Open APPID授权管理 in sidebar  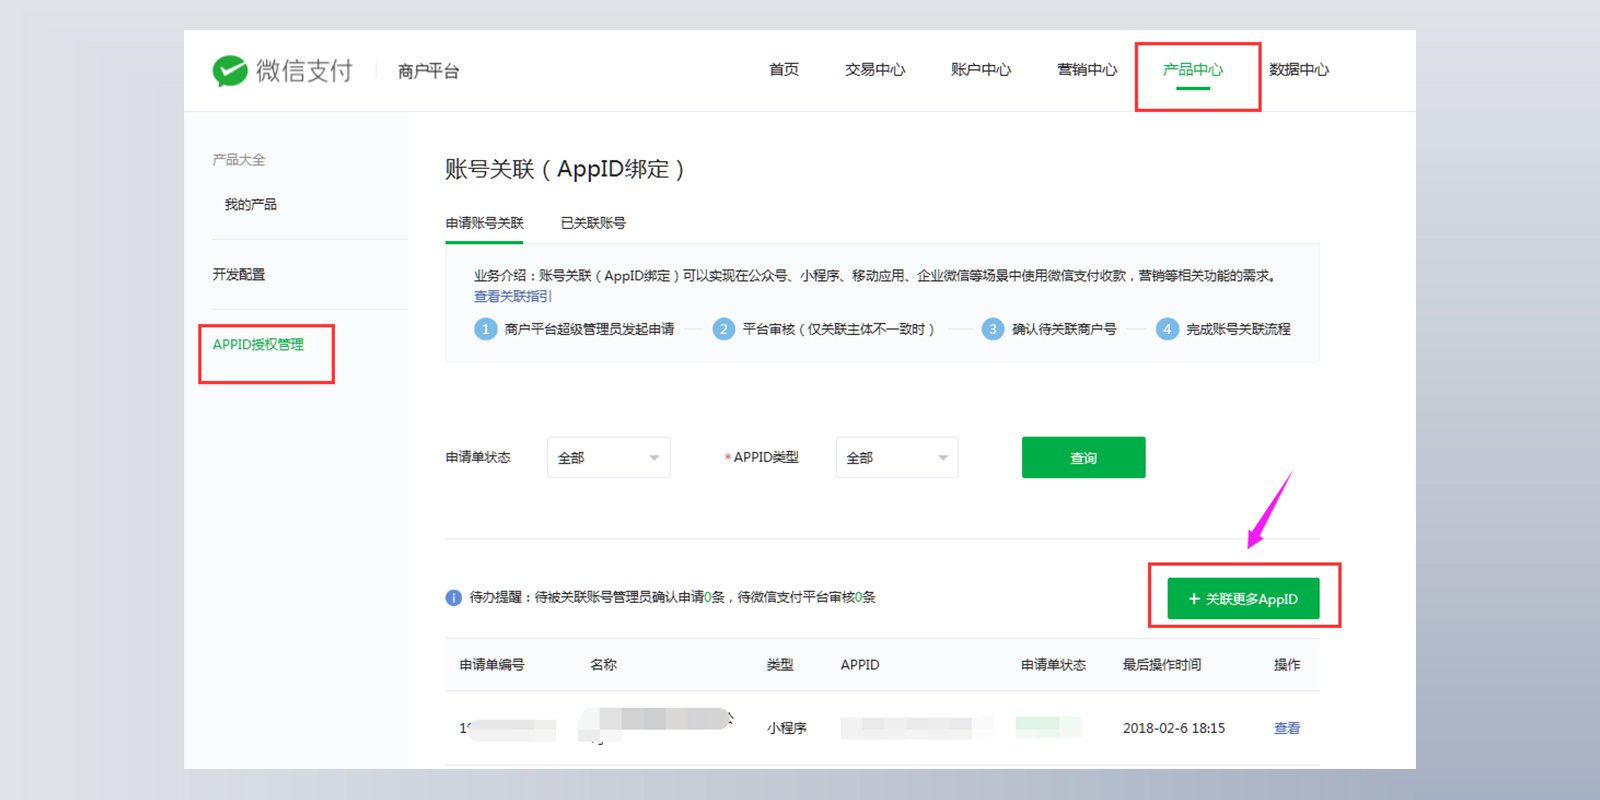258,345
